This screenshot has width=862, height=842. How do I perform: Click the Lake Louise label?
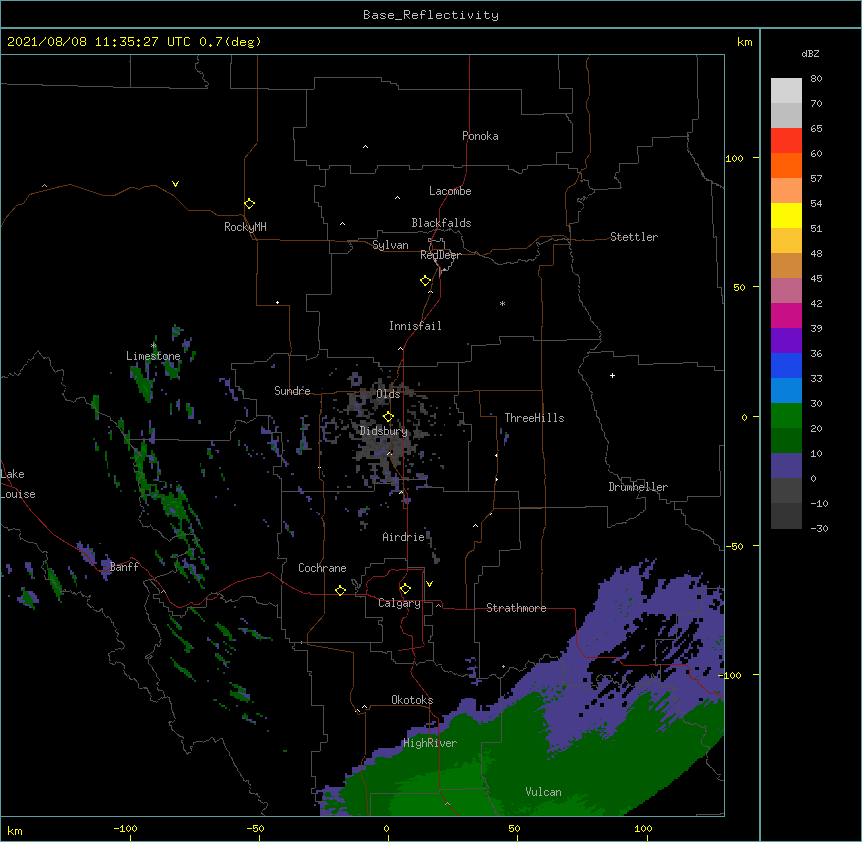[x=18, y=484]
